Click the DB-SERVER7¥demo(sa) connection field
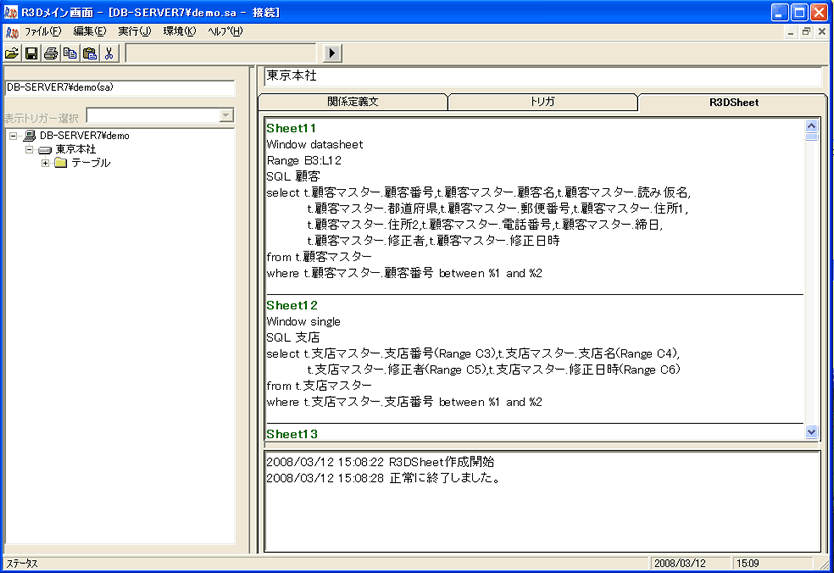 [x=118, y=87]
